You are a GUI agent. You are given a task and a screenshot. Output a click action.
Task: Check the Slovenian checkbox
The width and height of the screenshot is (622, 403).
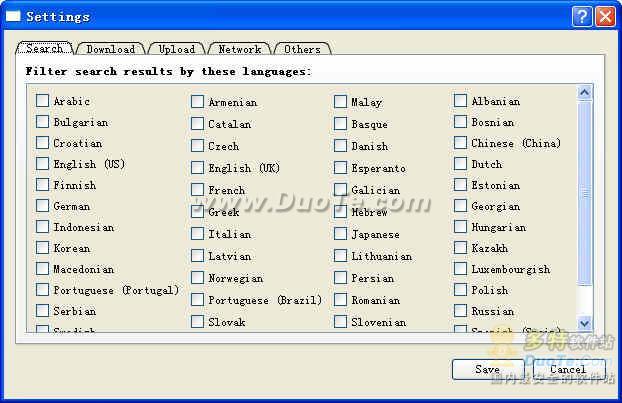click(x=340, y=322)
